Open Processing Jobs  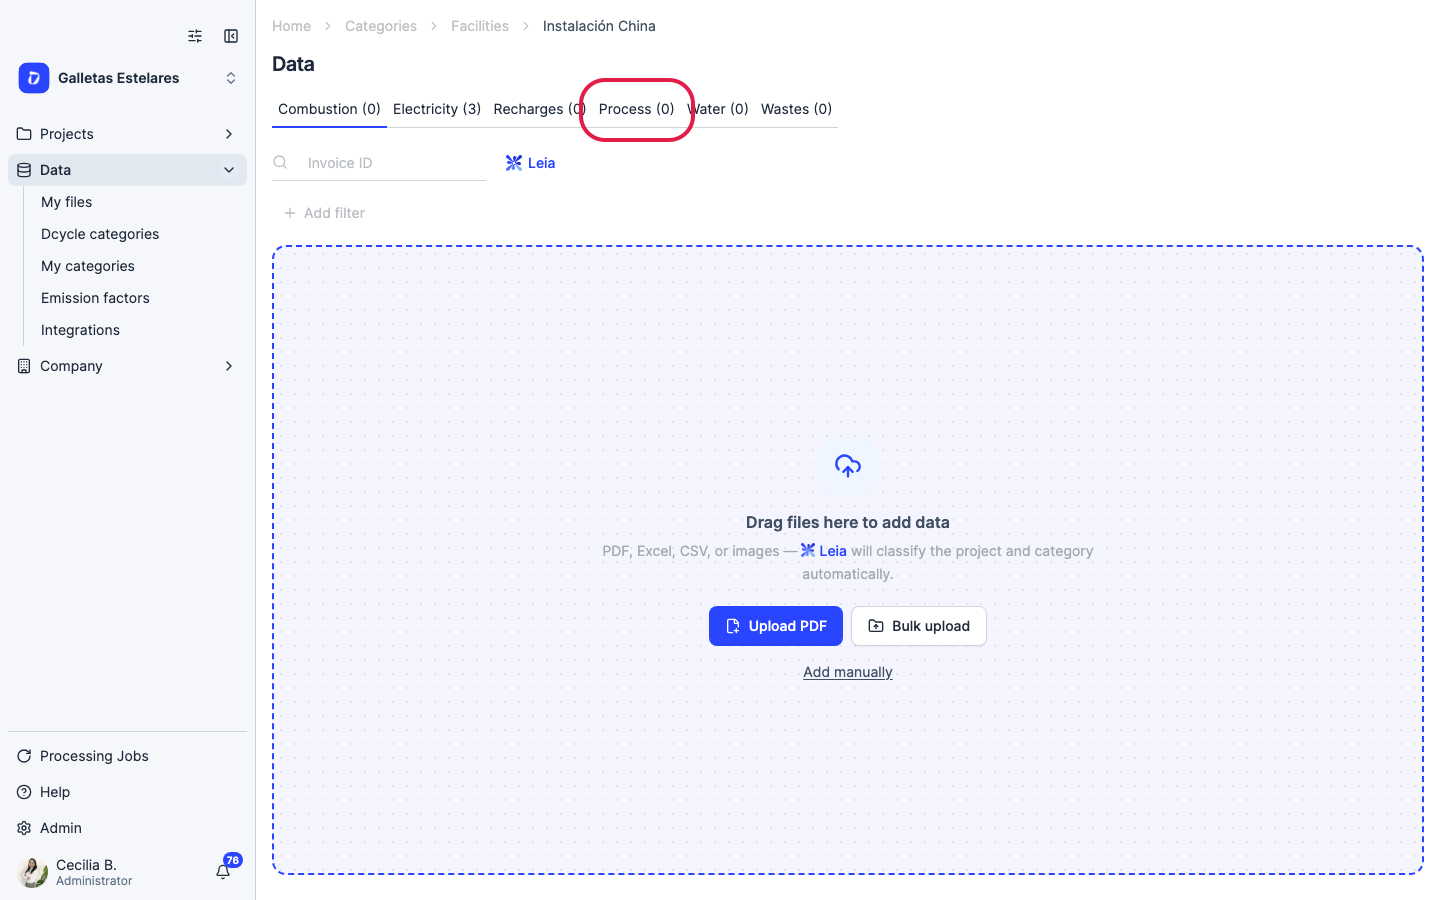pyautogui.click(x=94, y=756)
